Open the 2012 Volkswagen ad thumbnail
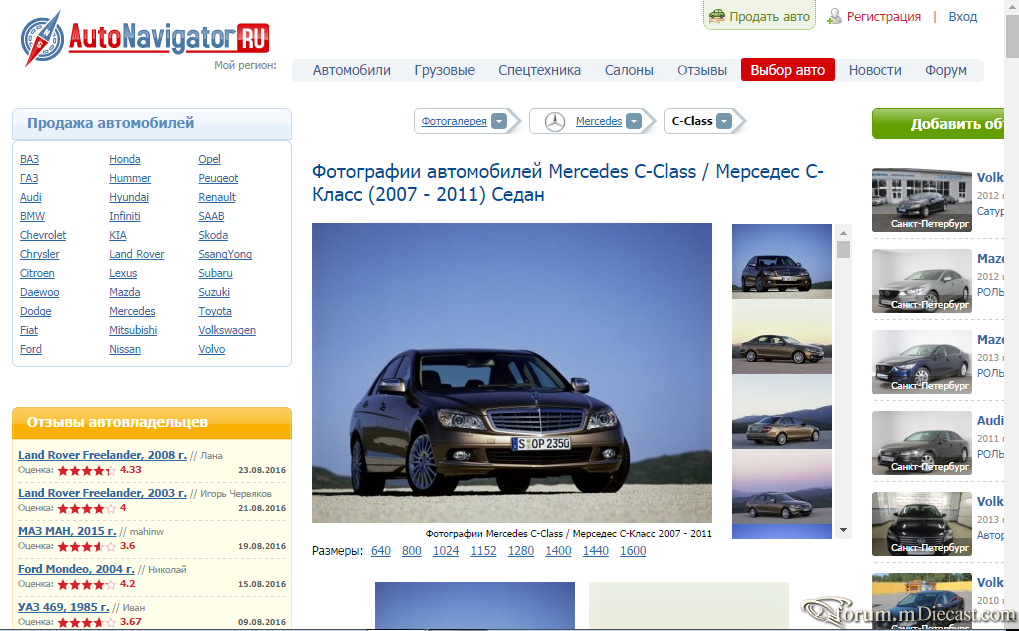The height and width of the screenshot is (631, 1019). click(922, 200)
